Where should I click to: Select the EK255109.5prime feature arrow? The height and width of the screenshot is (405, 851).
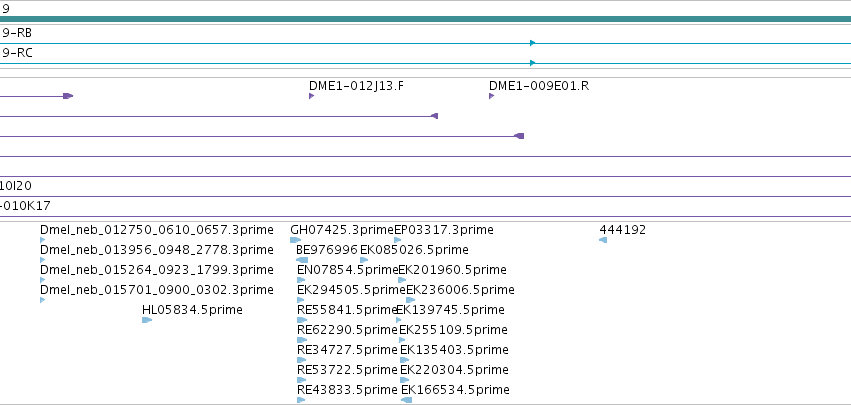(x=402, y=340)
